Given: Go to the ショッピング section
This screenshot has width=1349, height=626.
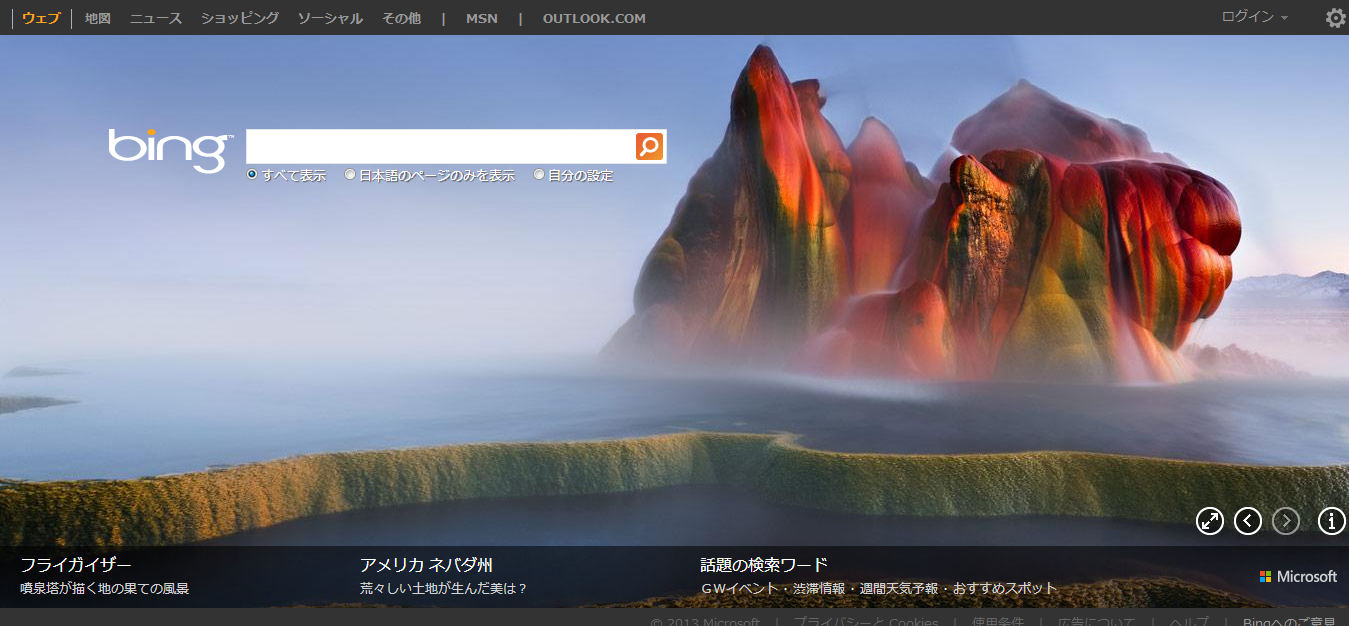Looking at the screenshot, I should click(240, 18).
